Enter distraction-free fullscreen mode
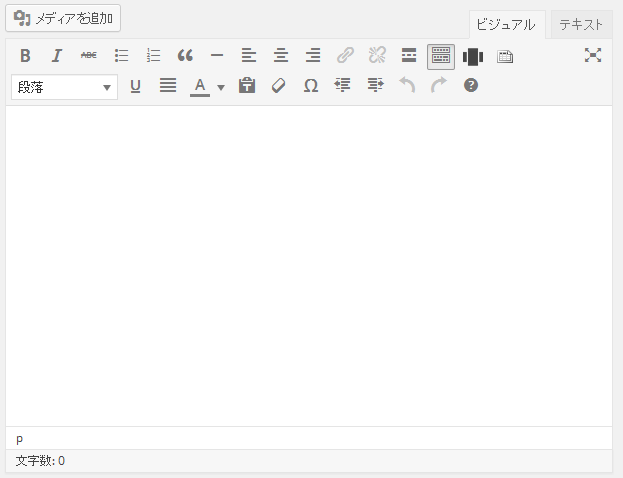The height and width of the screenshot is (478, 623). [x=593, y=55]
